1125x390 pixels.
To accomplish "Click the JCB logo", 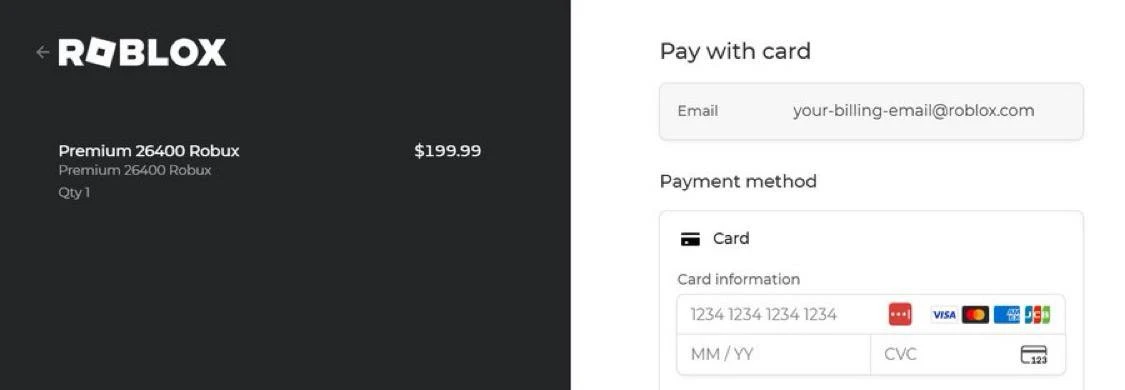I will [1037, 315].
